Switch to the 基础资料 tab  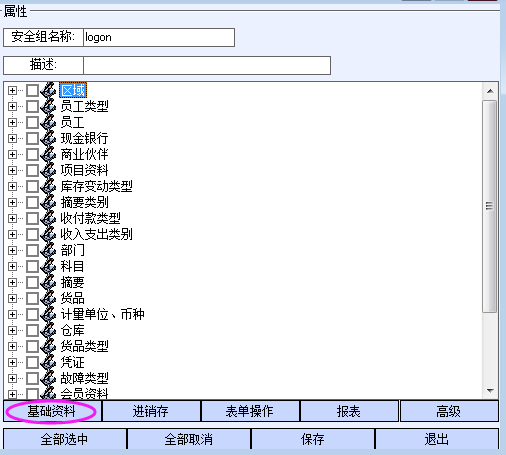click(x=52, y=411)
